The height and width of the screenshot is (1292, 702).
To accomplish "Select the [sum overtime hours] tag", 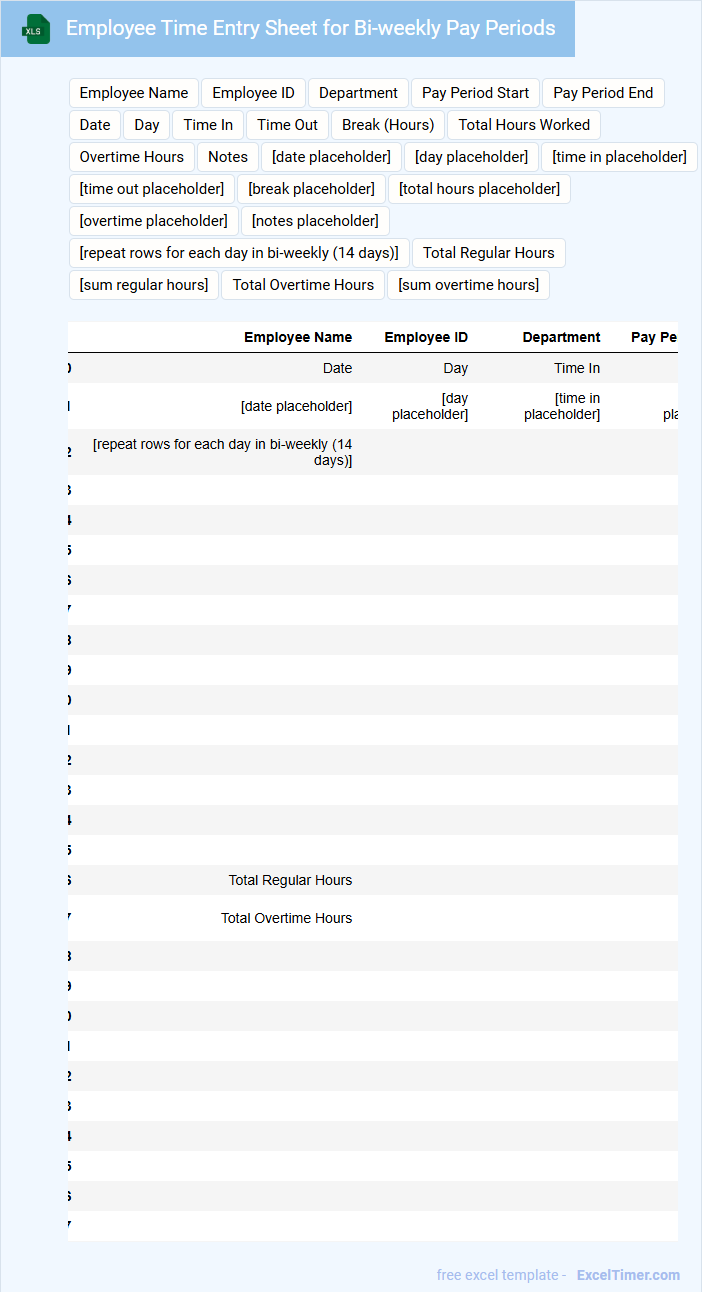I will point(469,285).
